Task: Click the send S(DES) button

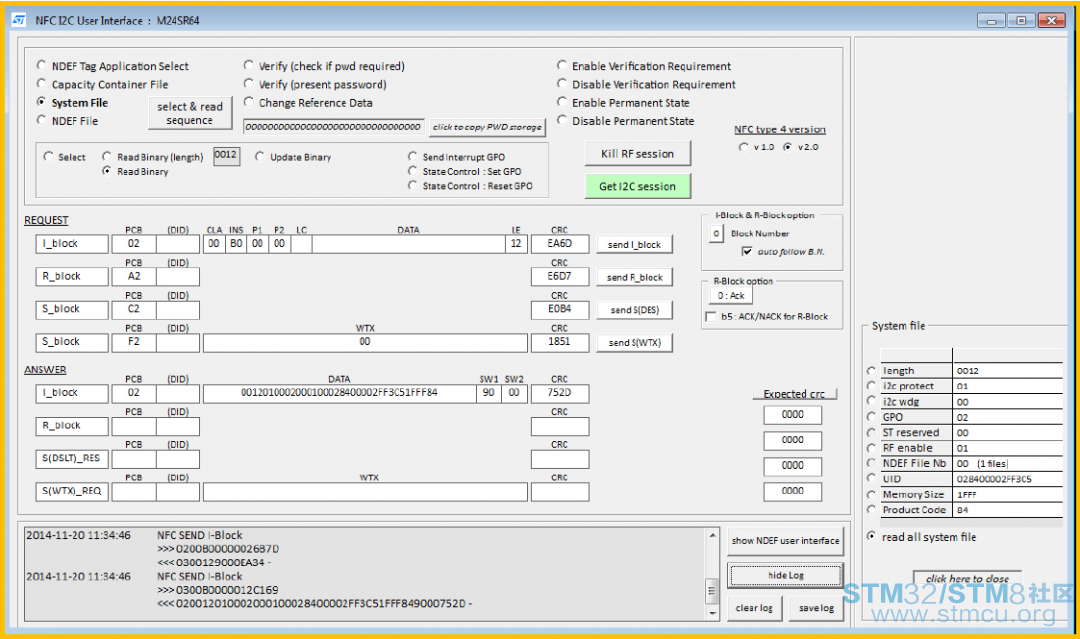Action: pos(634,310)
